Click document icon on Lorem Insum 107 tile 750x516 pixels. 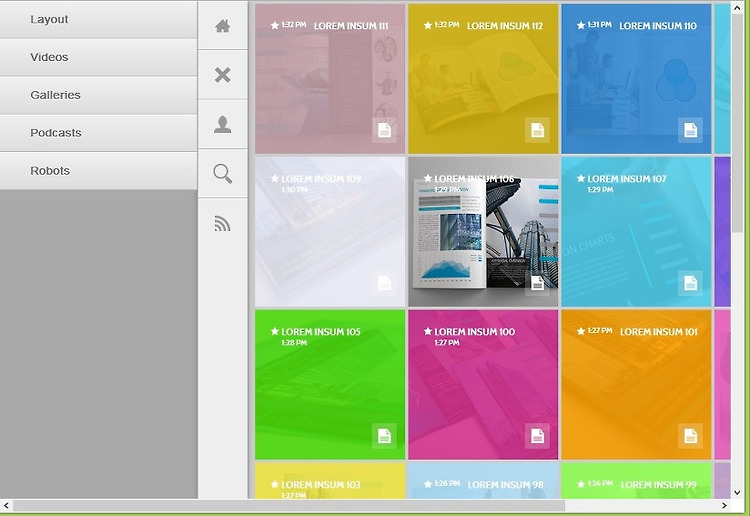click(x=690, y=283)
